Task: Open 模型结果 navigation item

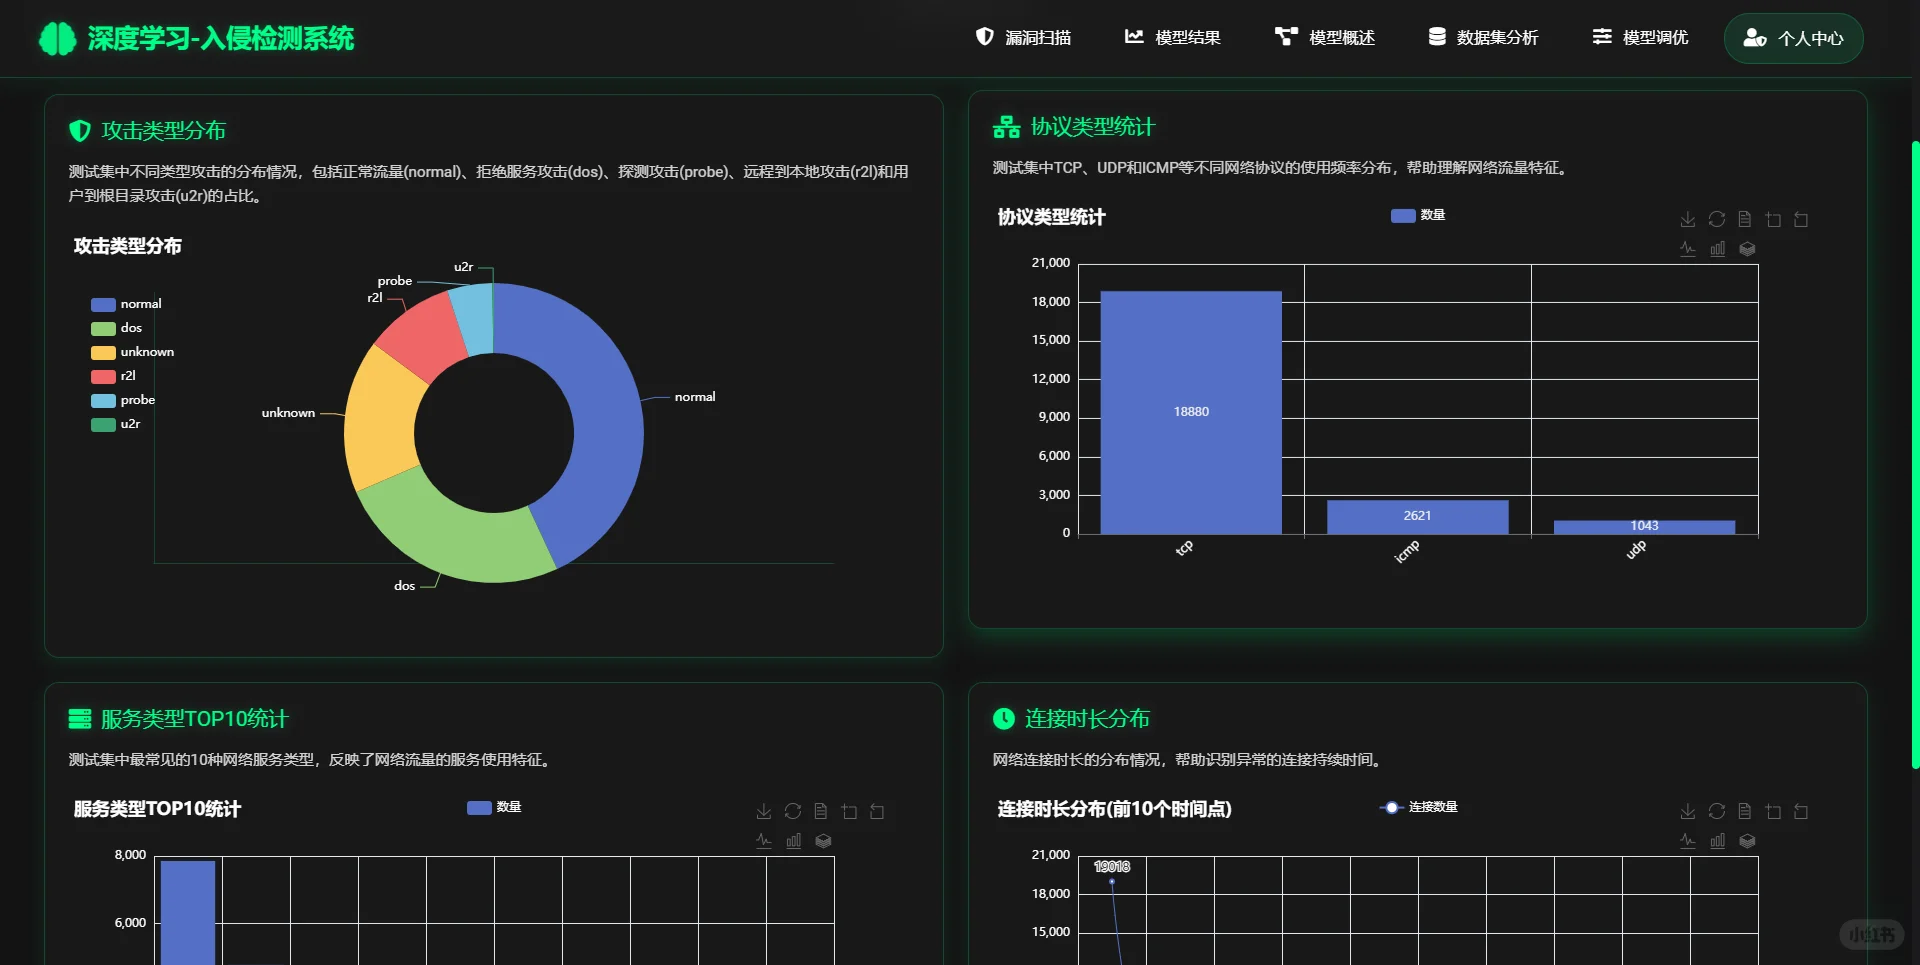Action: (1172, 37)
